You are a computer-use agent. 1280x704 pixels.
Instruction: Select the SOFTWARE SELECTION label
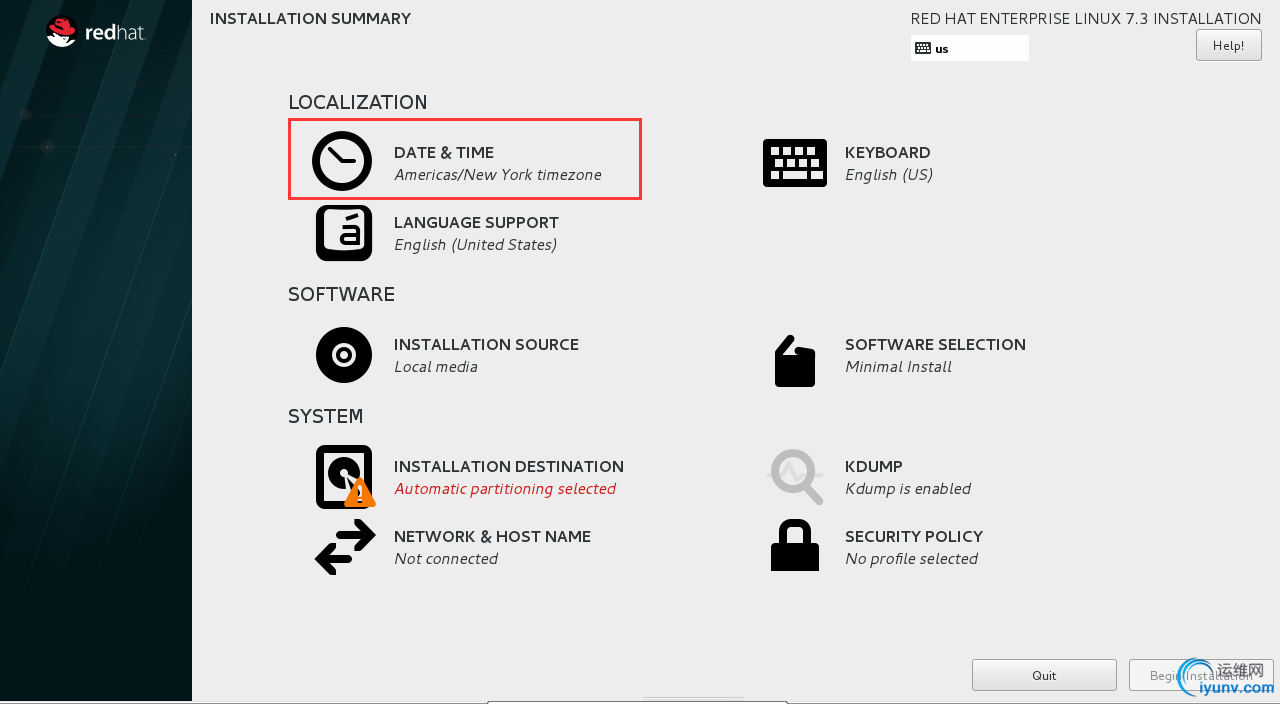point(935,344)
